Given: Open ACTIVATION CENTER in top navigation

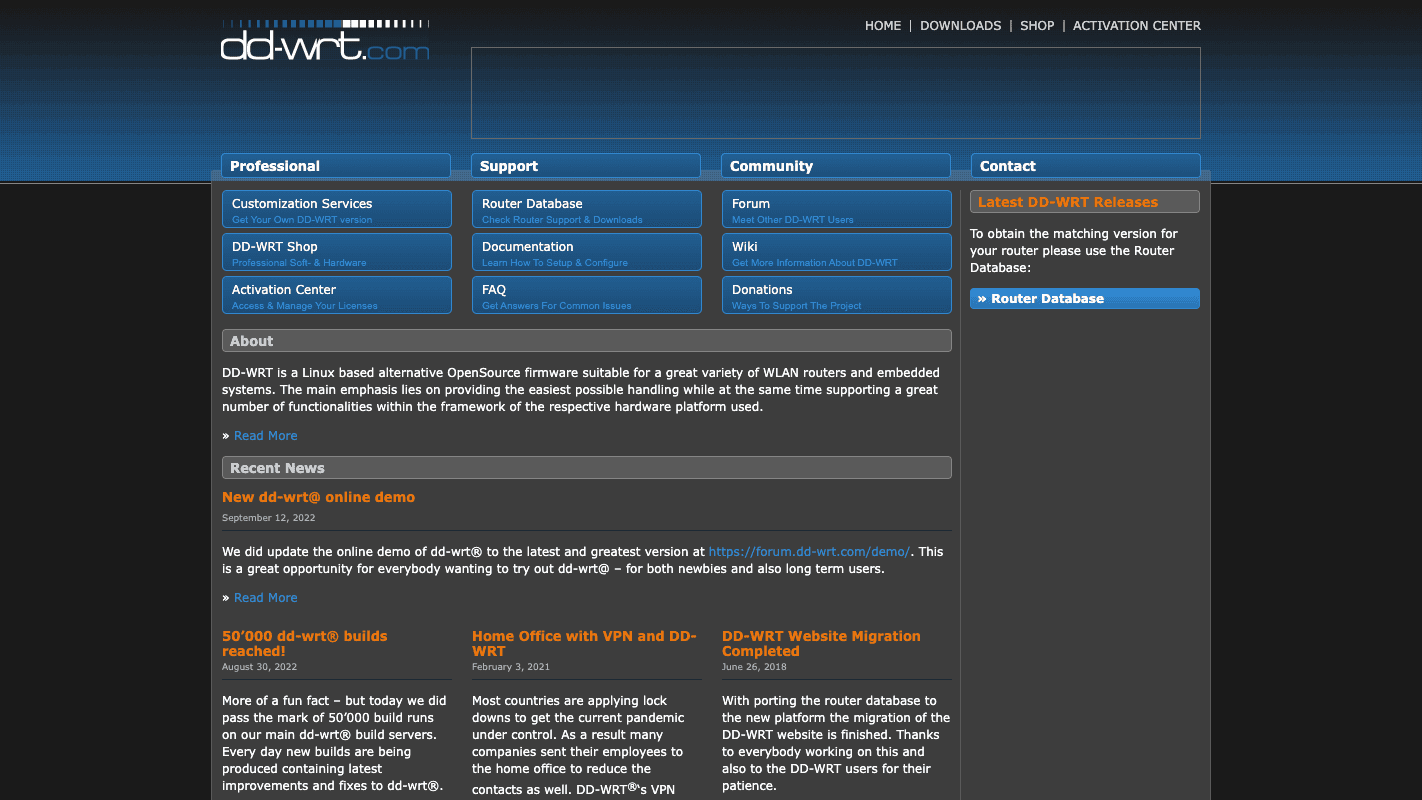Looking at the screenshot, I should tap(1137, 26).
